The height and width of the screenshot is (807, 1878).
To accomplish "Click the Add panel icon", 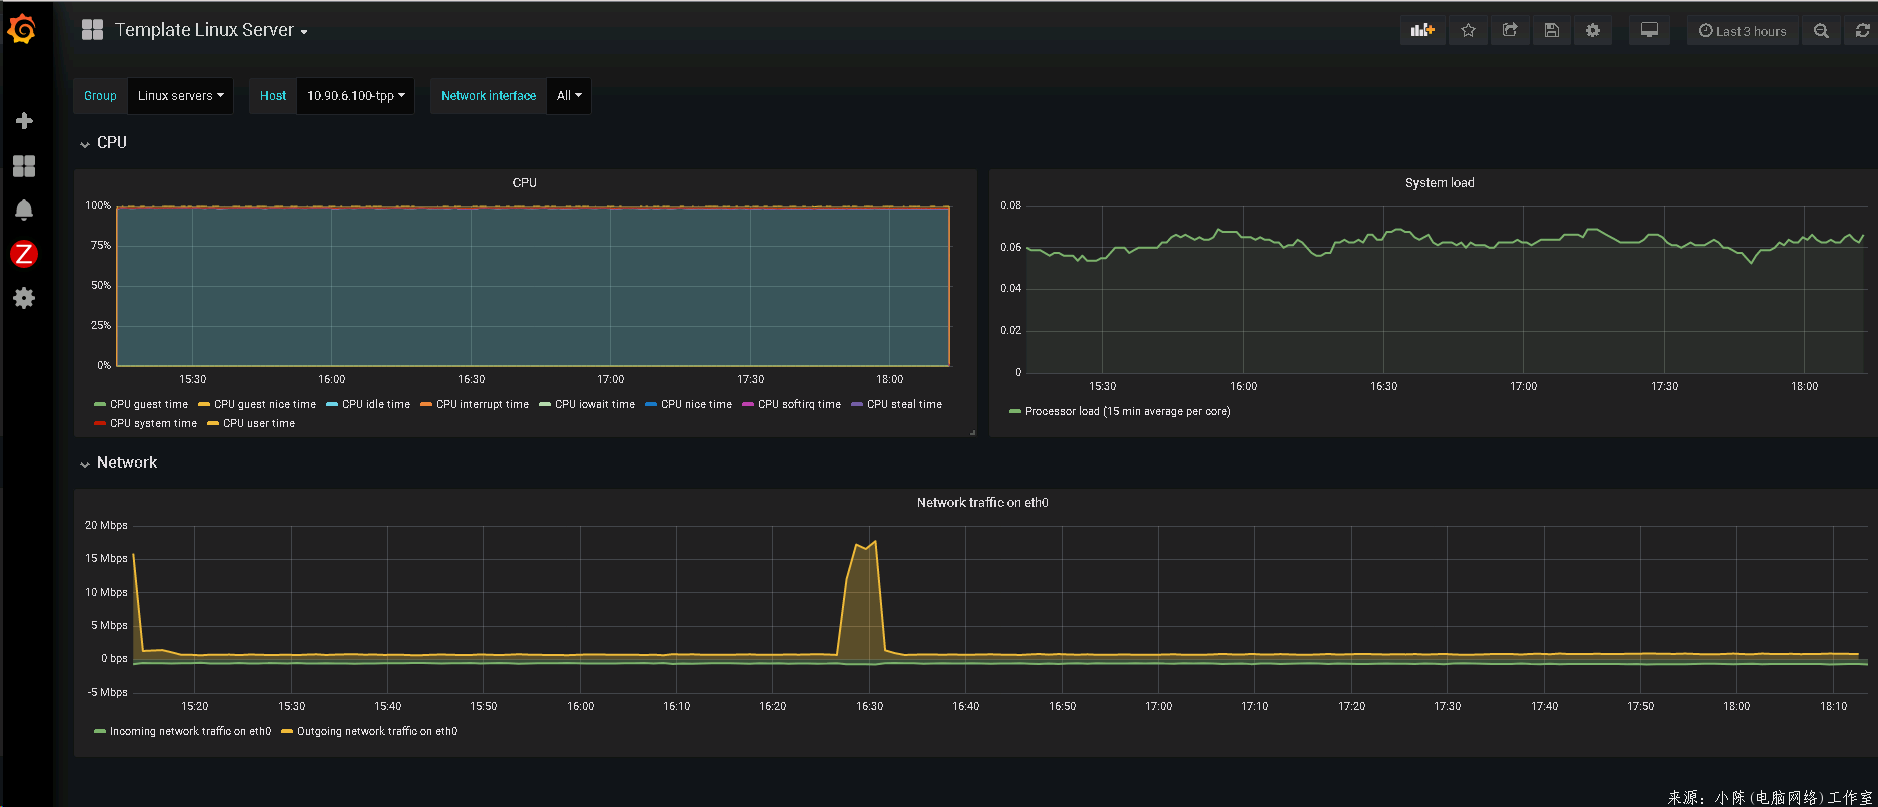I will [x=1422, y=31].
